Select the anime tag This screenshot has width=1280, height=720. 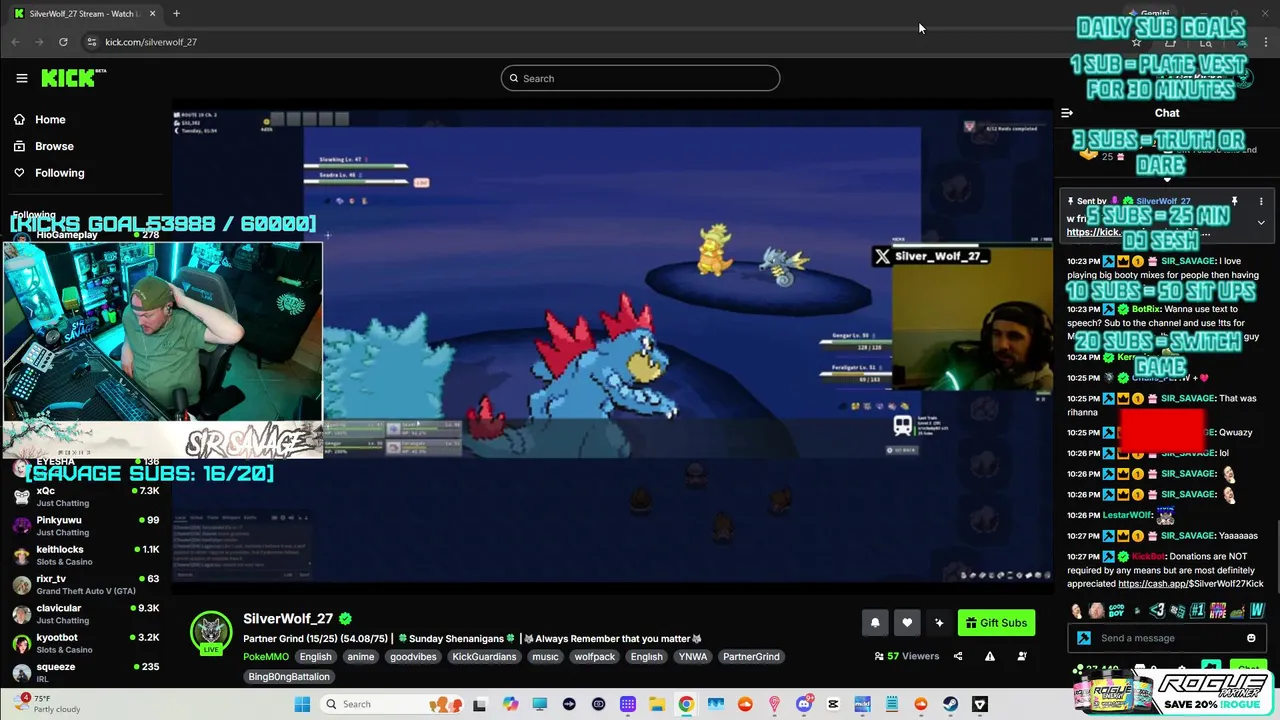click(361, 657)
